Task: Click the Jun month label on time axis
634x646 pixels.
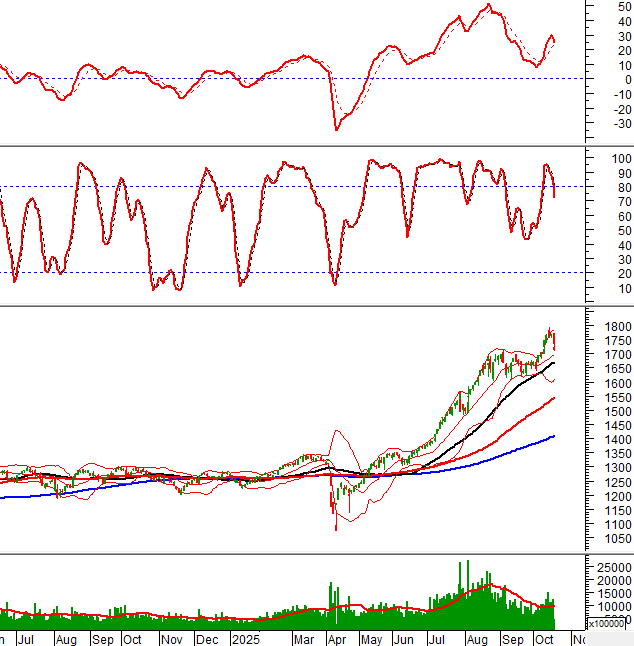Action: click(x=404, y=637)
